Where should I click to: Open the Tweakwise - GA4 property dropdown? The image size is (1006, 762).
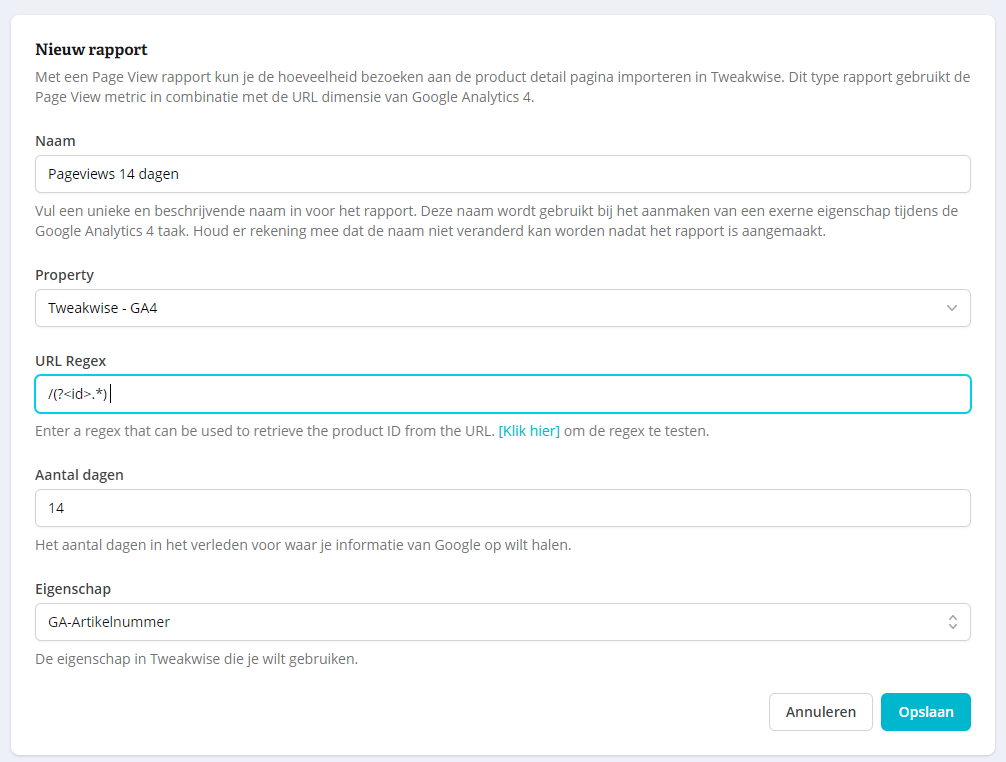(502, 308)
